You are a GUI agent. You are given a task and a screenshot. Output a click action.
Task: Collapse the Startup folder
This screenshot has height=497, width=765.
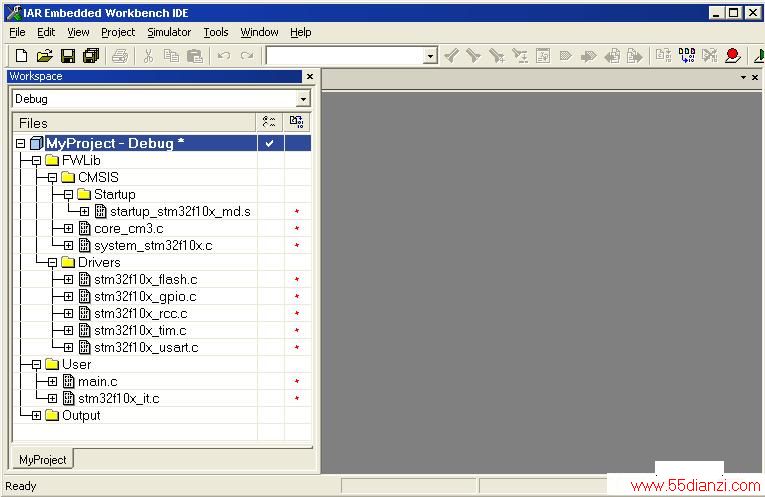68,195
